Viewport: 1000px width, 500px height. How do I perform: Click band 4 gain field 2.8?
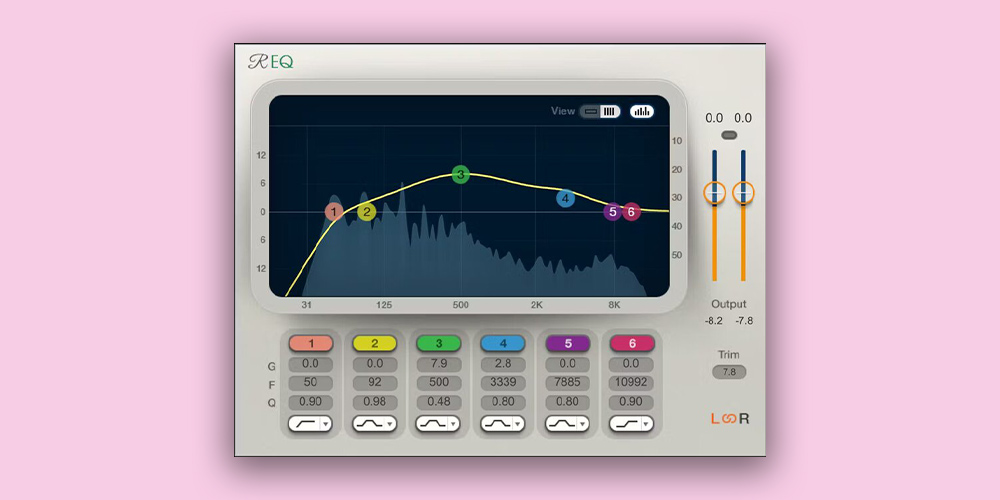pos(503,364)
